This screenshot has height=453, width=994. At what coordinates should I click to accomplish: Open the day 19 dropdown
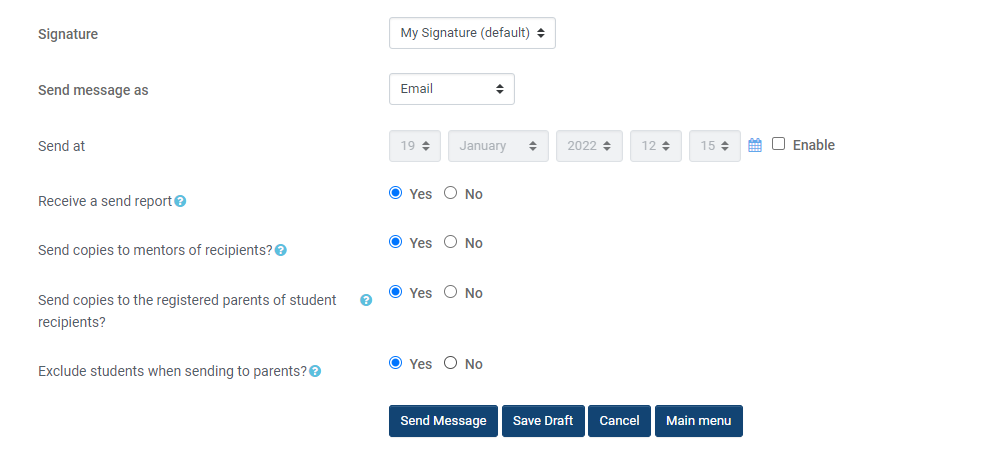[414, 146]
